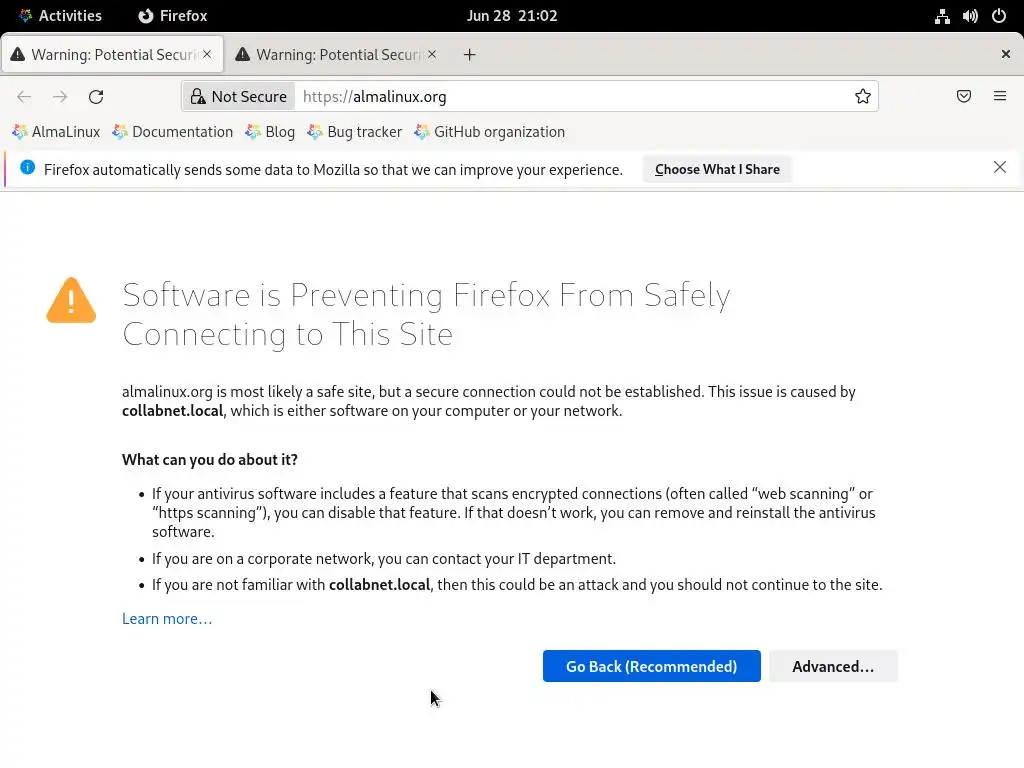Click the Not Secure lock icon
The height and width of the screenshot is (768, 1024).
(198, 97)
